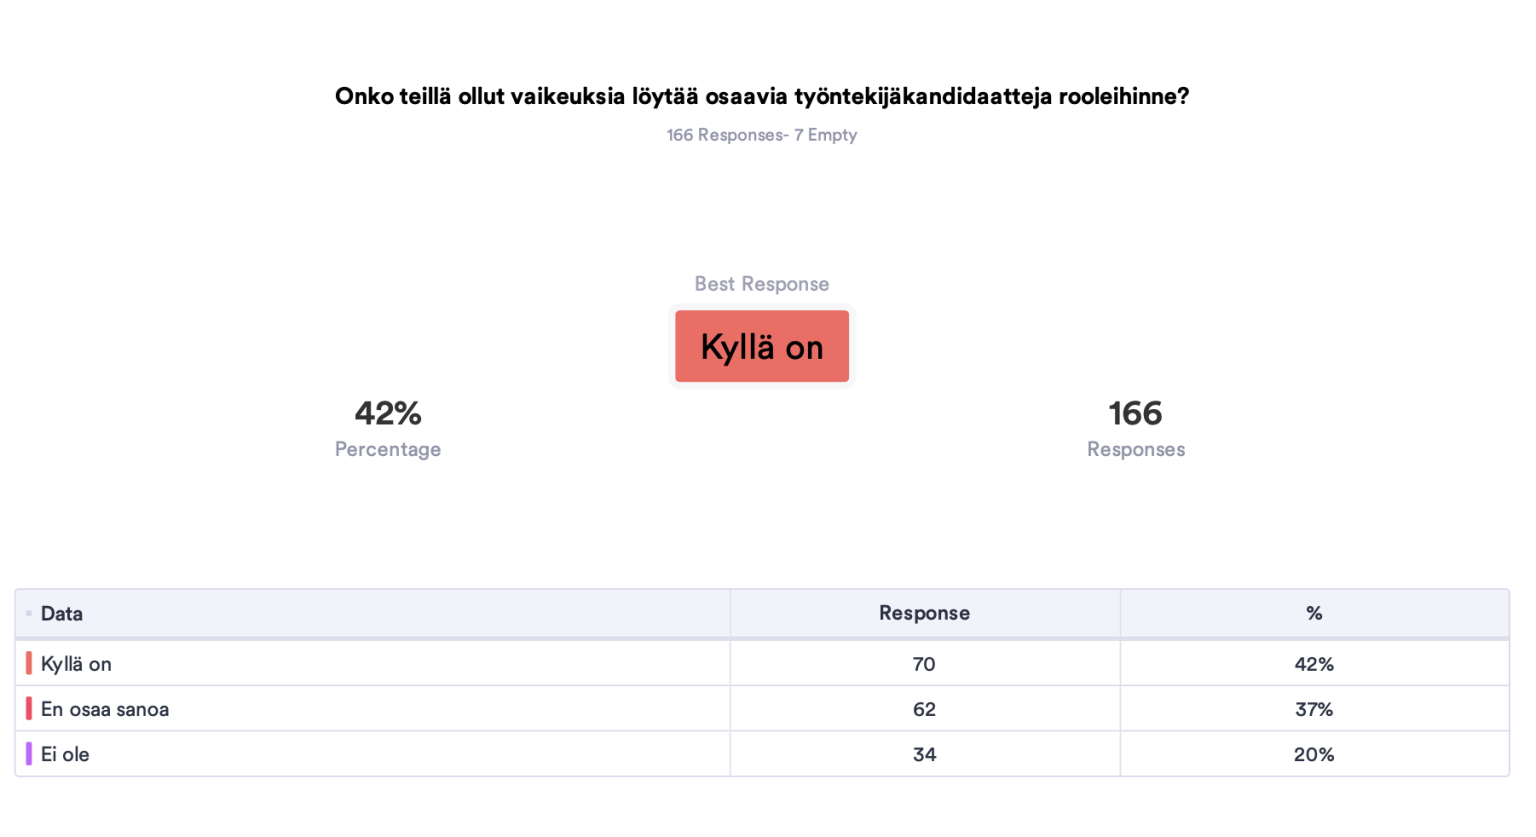Select the 'Kyllä on' table row label
1536x837 pixels.
click(x=76, y=664)
